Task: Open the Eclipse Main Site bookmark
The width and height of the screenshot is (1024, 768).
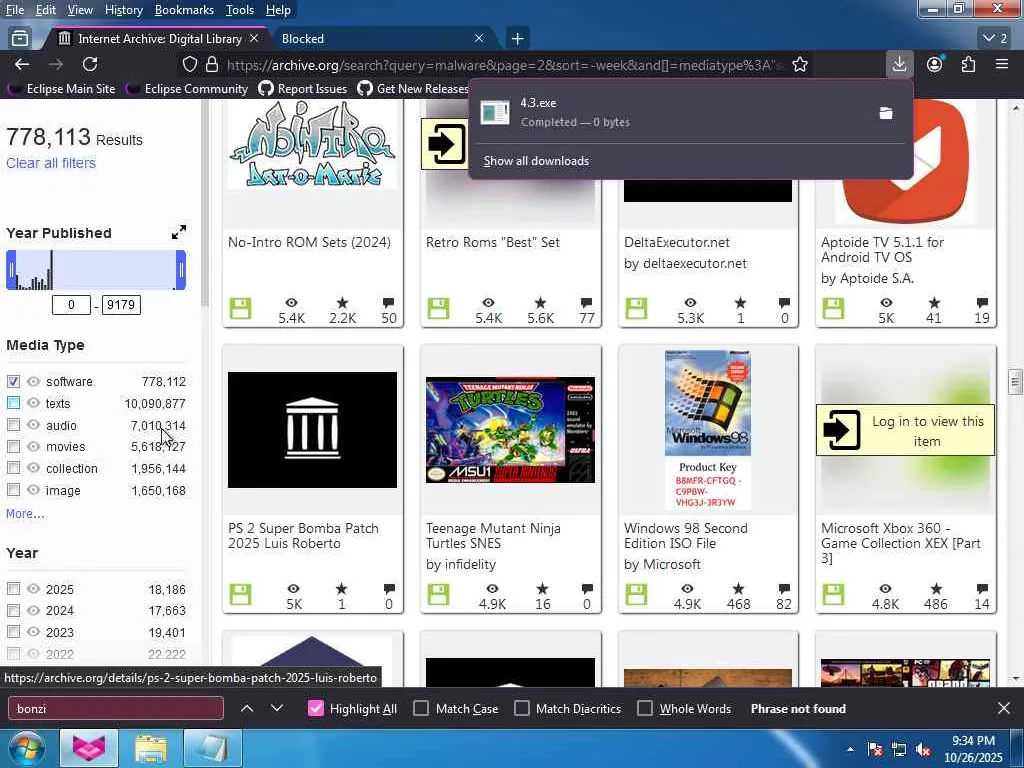Action: (62, 89)
